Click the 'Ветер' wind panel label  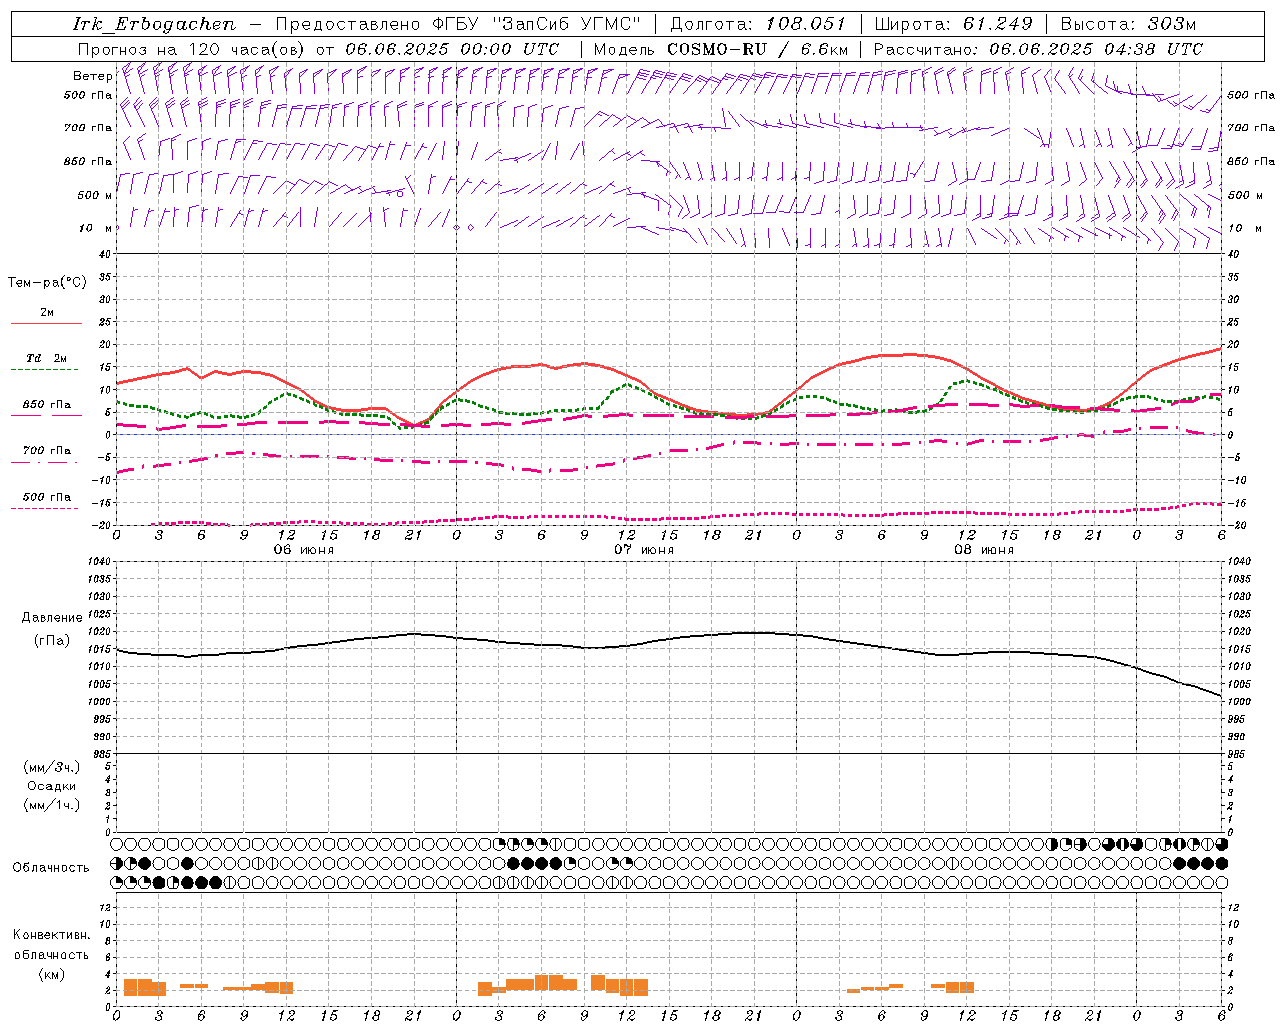pos(92,76)
